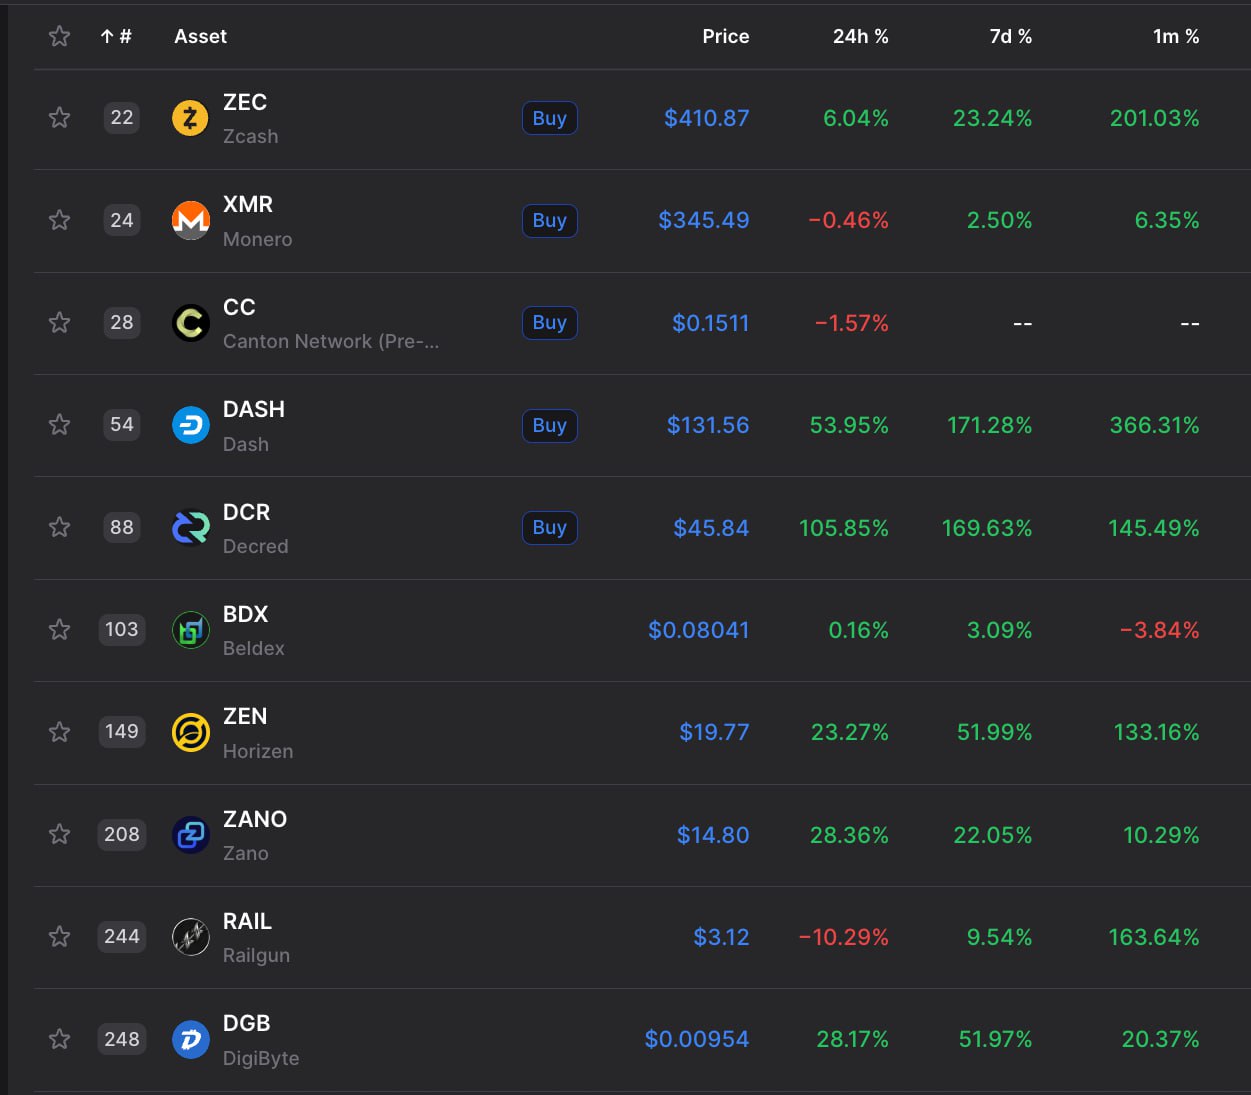Image resolution: width=1251 pixels, height=1095 pixels.
Task: Click the Railgun coin logo icon
Action: click(190, 937)
